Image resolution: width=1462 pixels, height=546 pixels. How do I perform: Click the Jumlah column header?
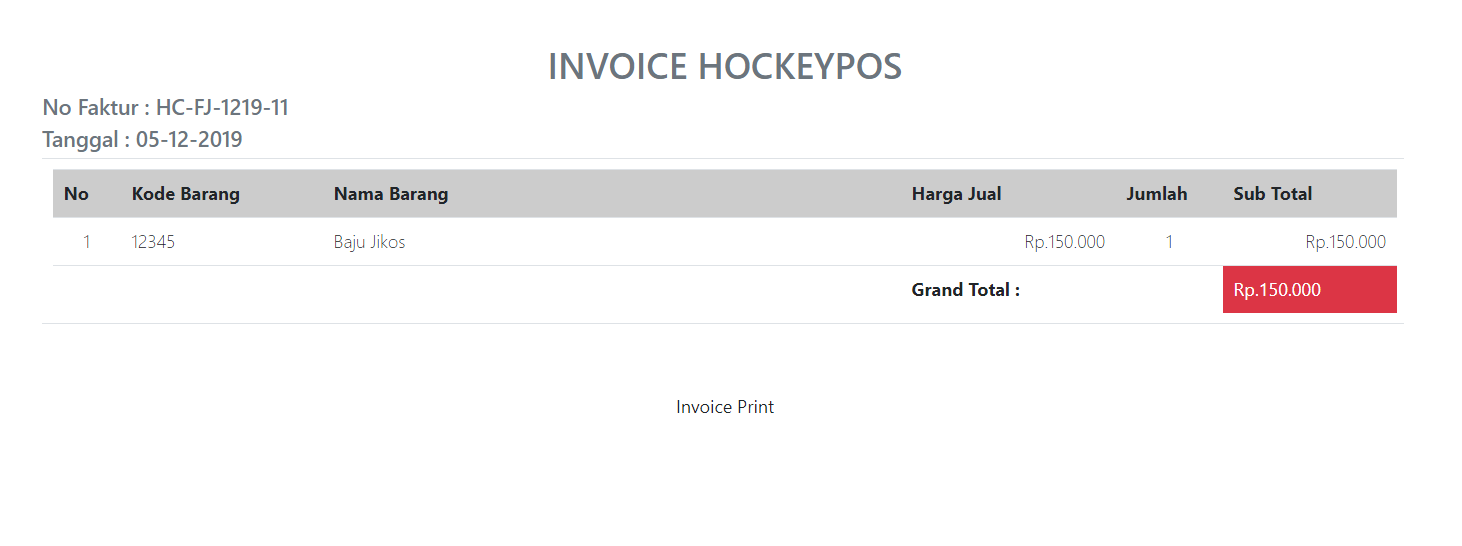point(1157,194)
